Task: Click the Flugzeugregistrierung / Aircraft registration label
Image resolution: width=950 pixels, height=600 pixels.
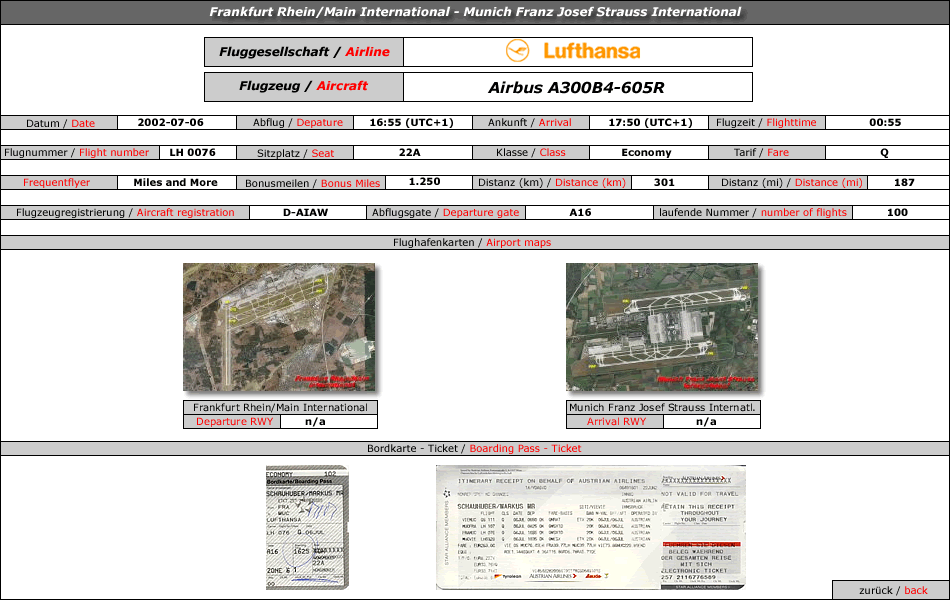Action: tap(125, 213)
